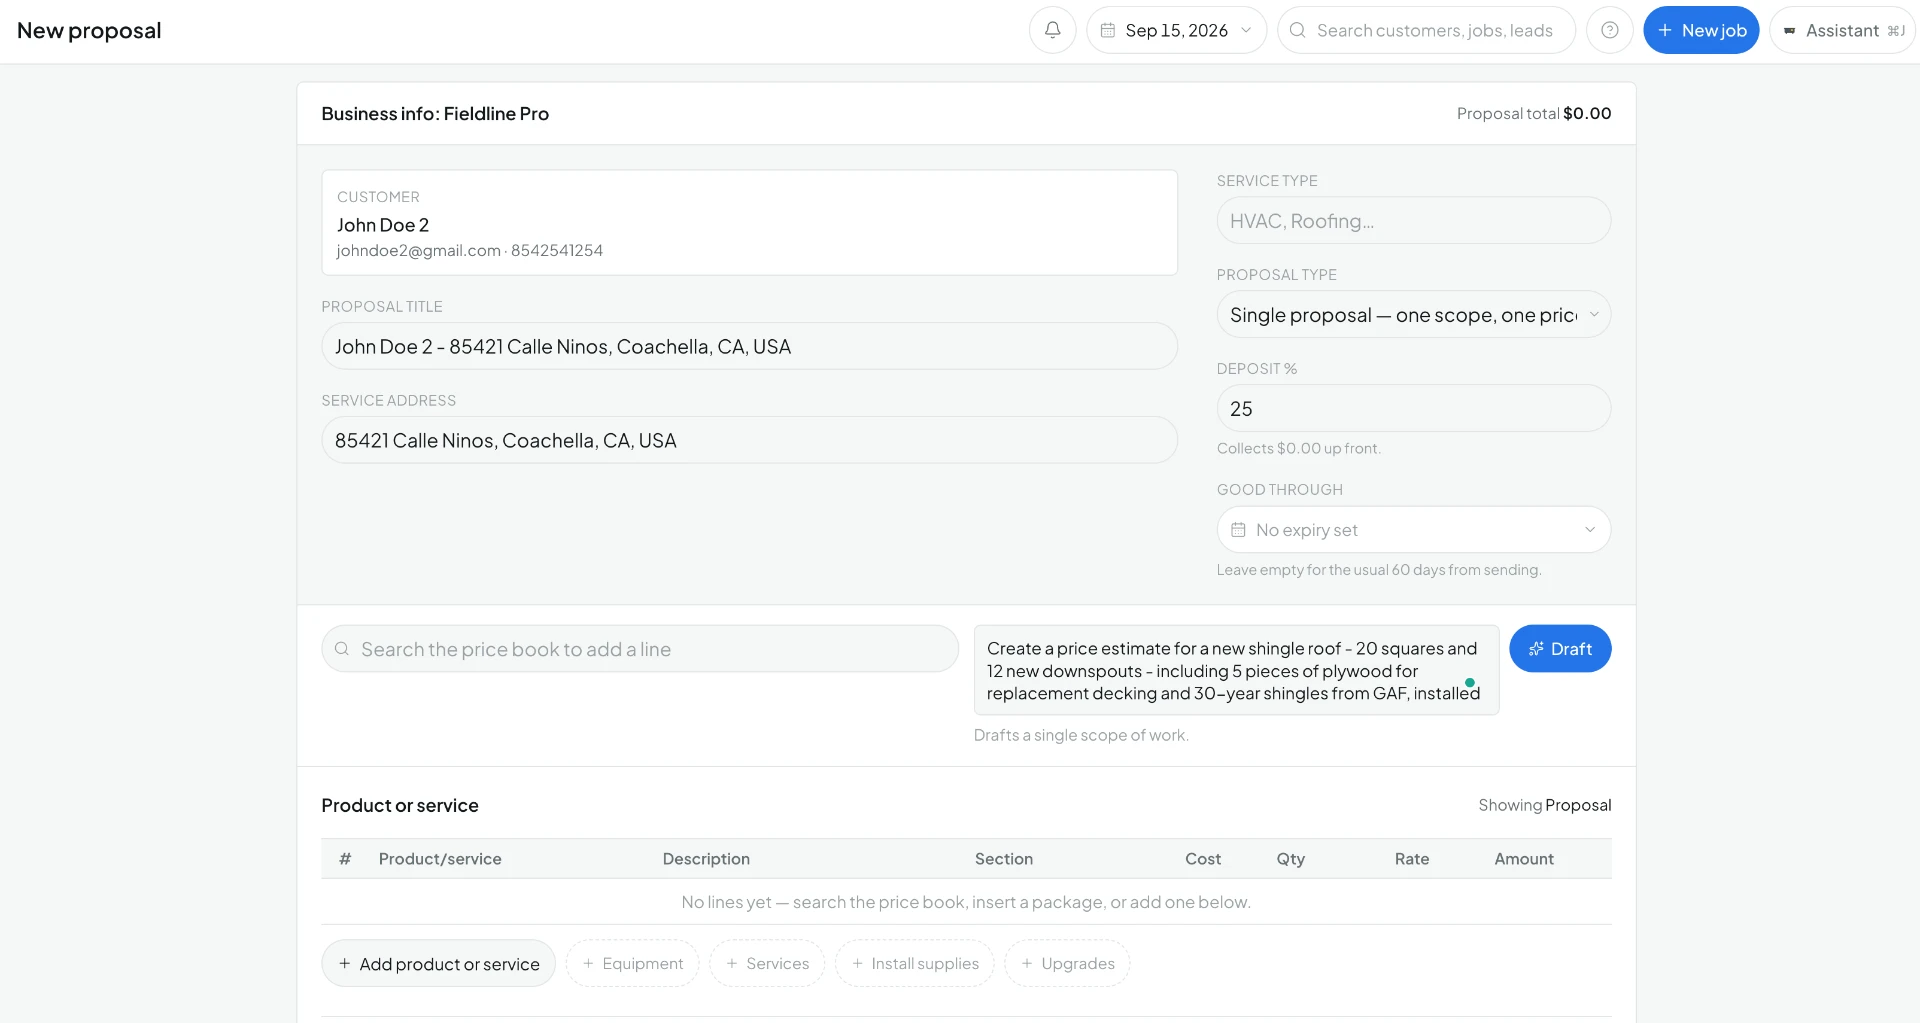Click the plus icon on Equipment chip
This screenshot has width=1920, height=1023.
pyautogui.click(x=588, y=963)
